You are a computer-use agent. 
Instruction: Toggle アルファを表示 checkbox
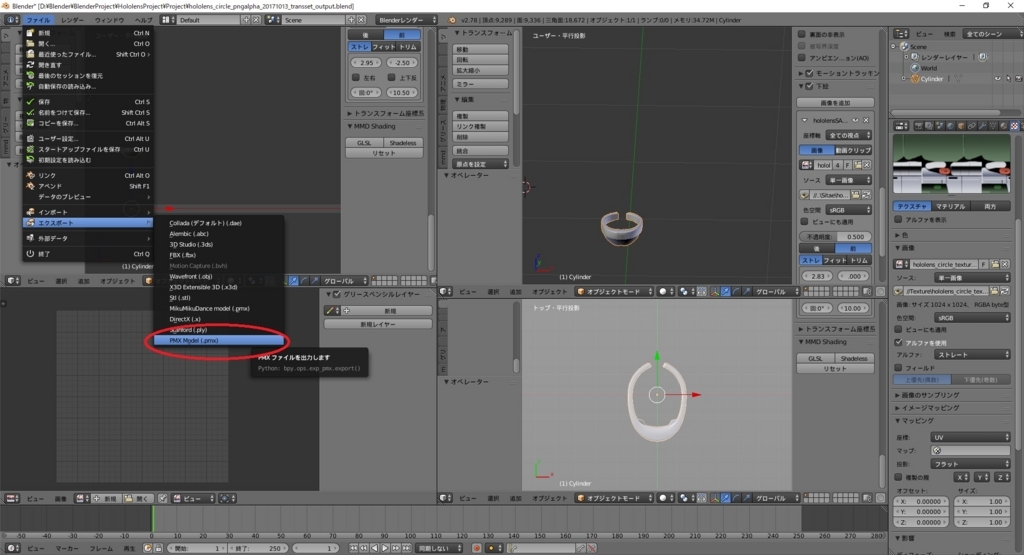[899, 220]
